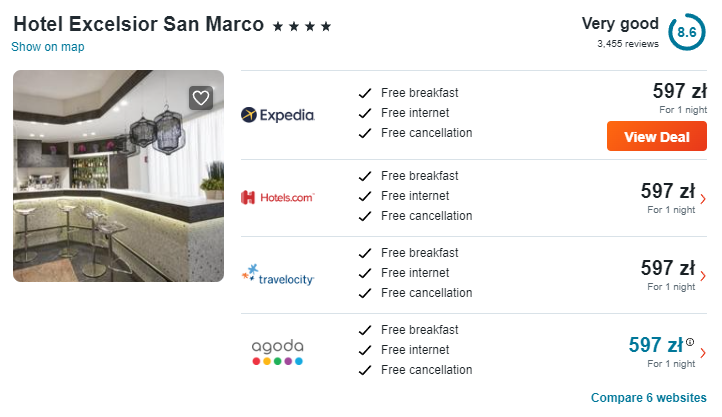Open travelocity deal via red chevron
Viewport: 722px width, 417px height.
703,276
